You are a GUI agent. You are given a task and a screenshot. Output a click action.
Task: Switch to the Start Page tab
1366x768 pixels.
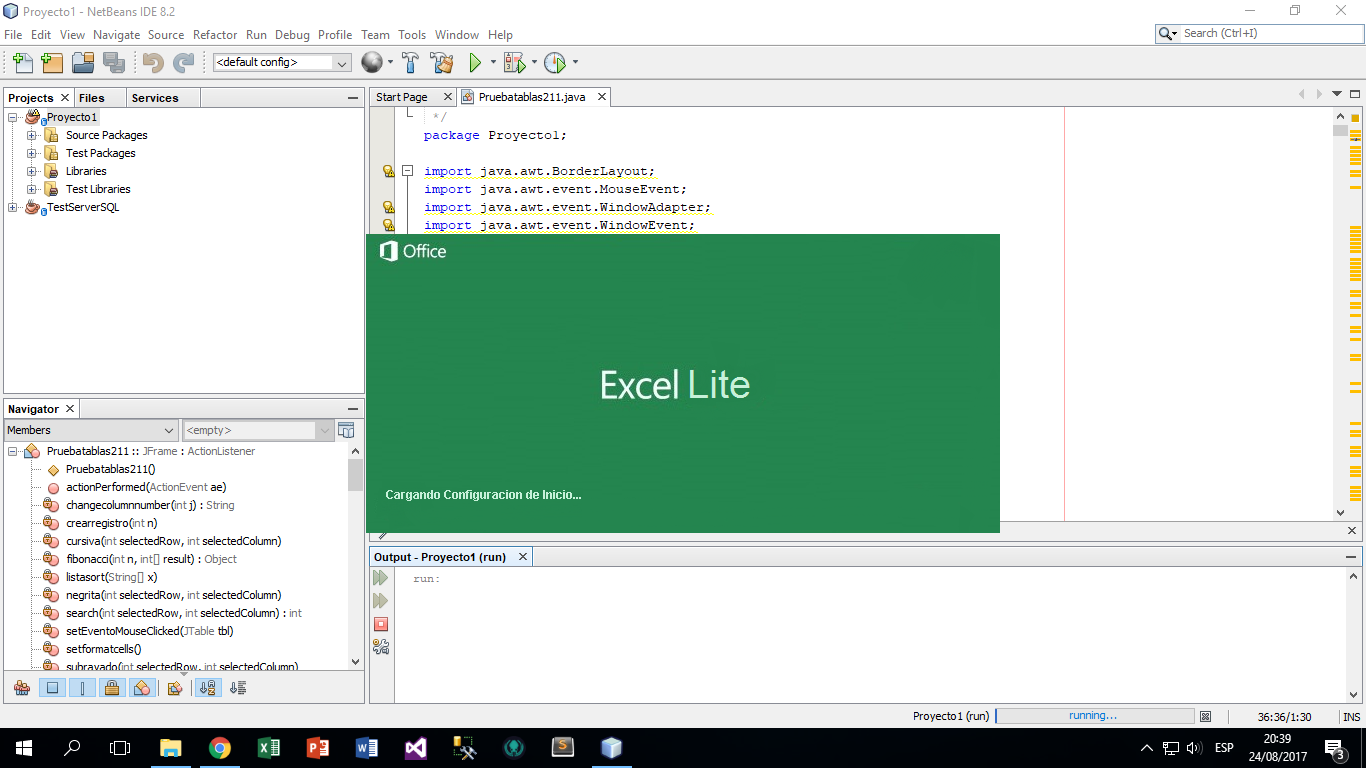(x=402, y=97)
